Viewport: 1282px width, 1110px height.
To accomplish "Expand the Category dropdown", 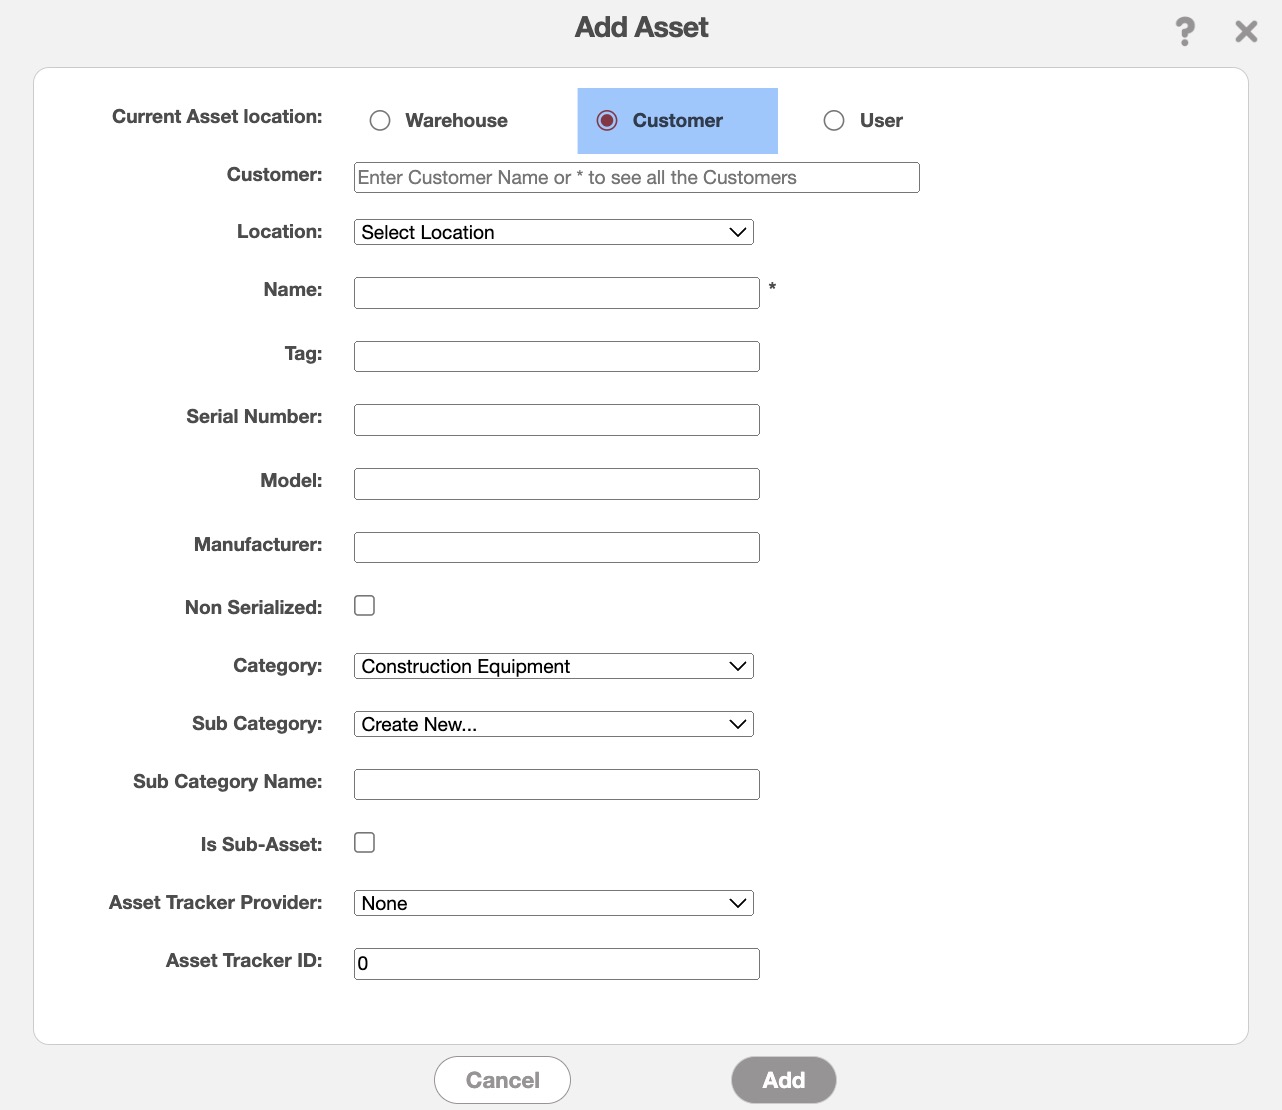I will point(553,666).
